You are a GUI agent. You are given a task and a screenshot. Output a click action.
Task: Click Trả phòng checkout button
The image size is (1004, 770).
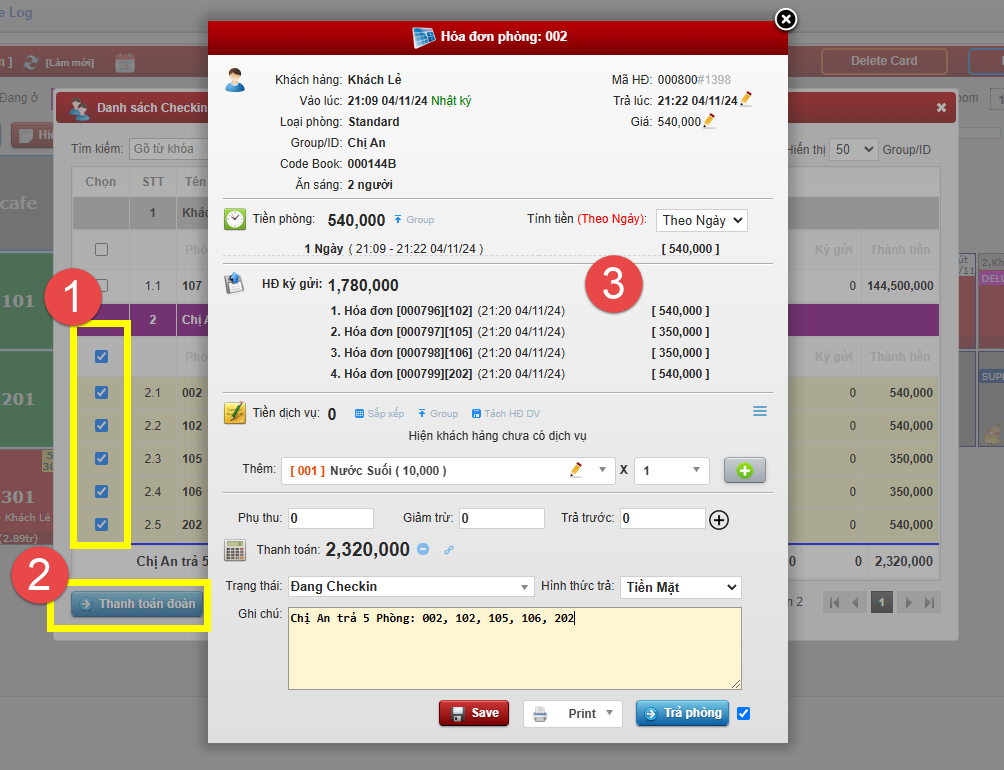[682, 713]
